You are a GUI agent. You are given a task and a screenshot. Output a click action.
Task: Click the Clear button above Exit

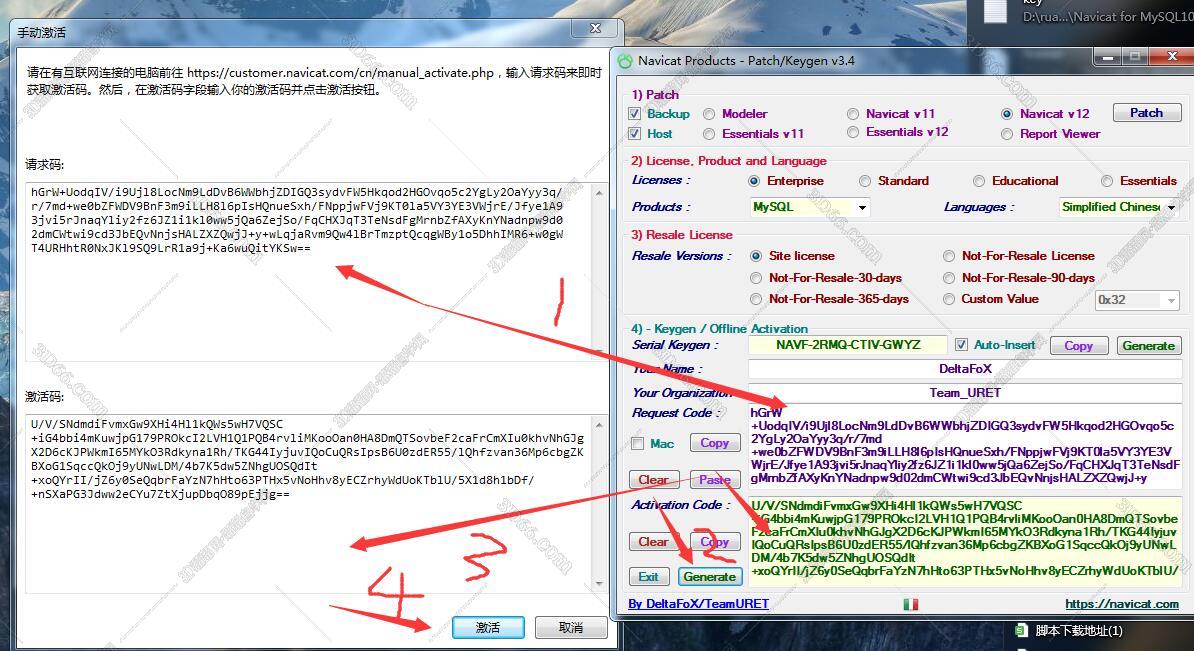653,542
